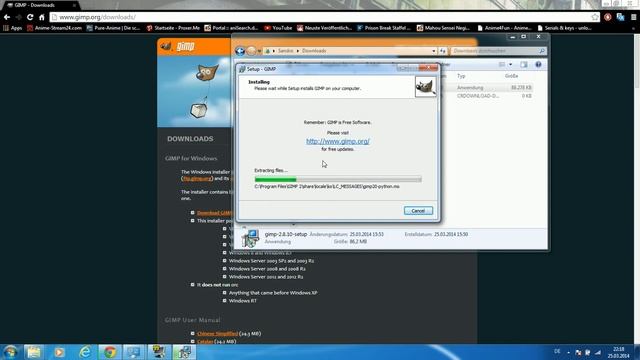Click Explorer's blue back button

(x=240, y=51)
